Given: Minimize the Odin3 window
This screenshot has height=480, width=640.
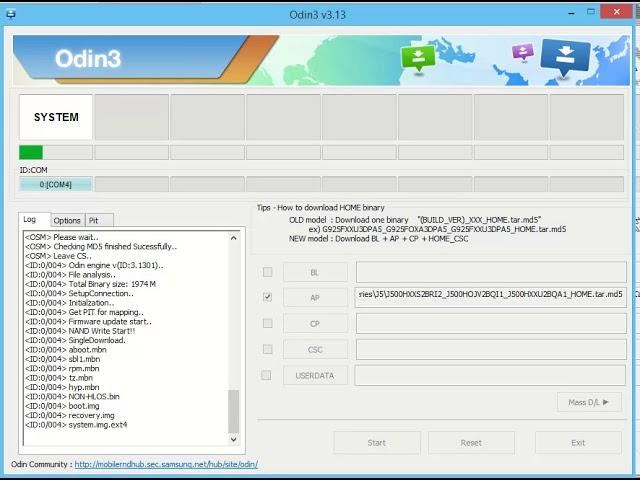Looking at the screenshot, I should coord(571,13).
